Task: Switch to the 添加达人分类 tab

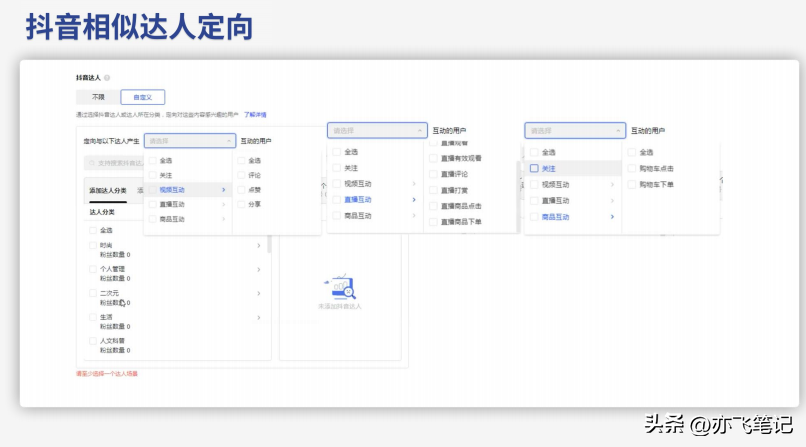Action: point(107,191)
